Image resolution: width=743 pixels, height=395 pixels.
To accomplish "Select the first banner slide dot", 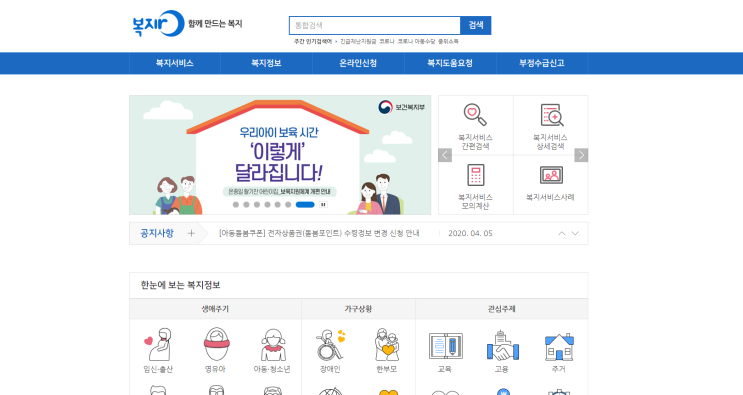I will click(236, 205).
